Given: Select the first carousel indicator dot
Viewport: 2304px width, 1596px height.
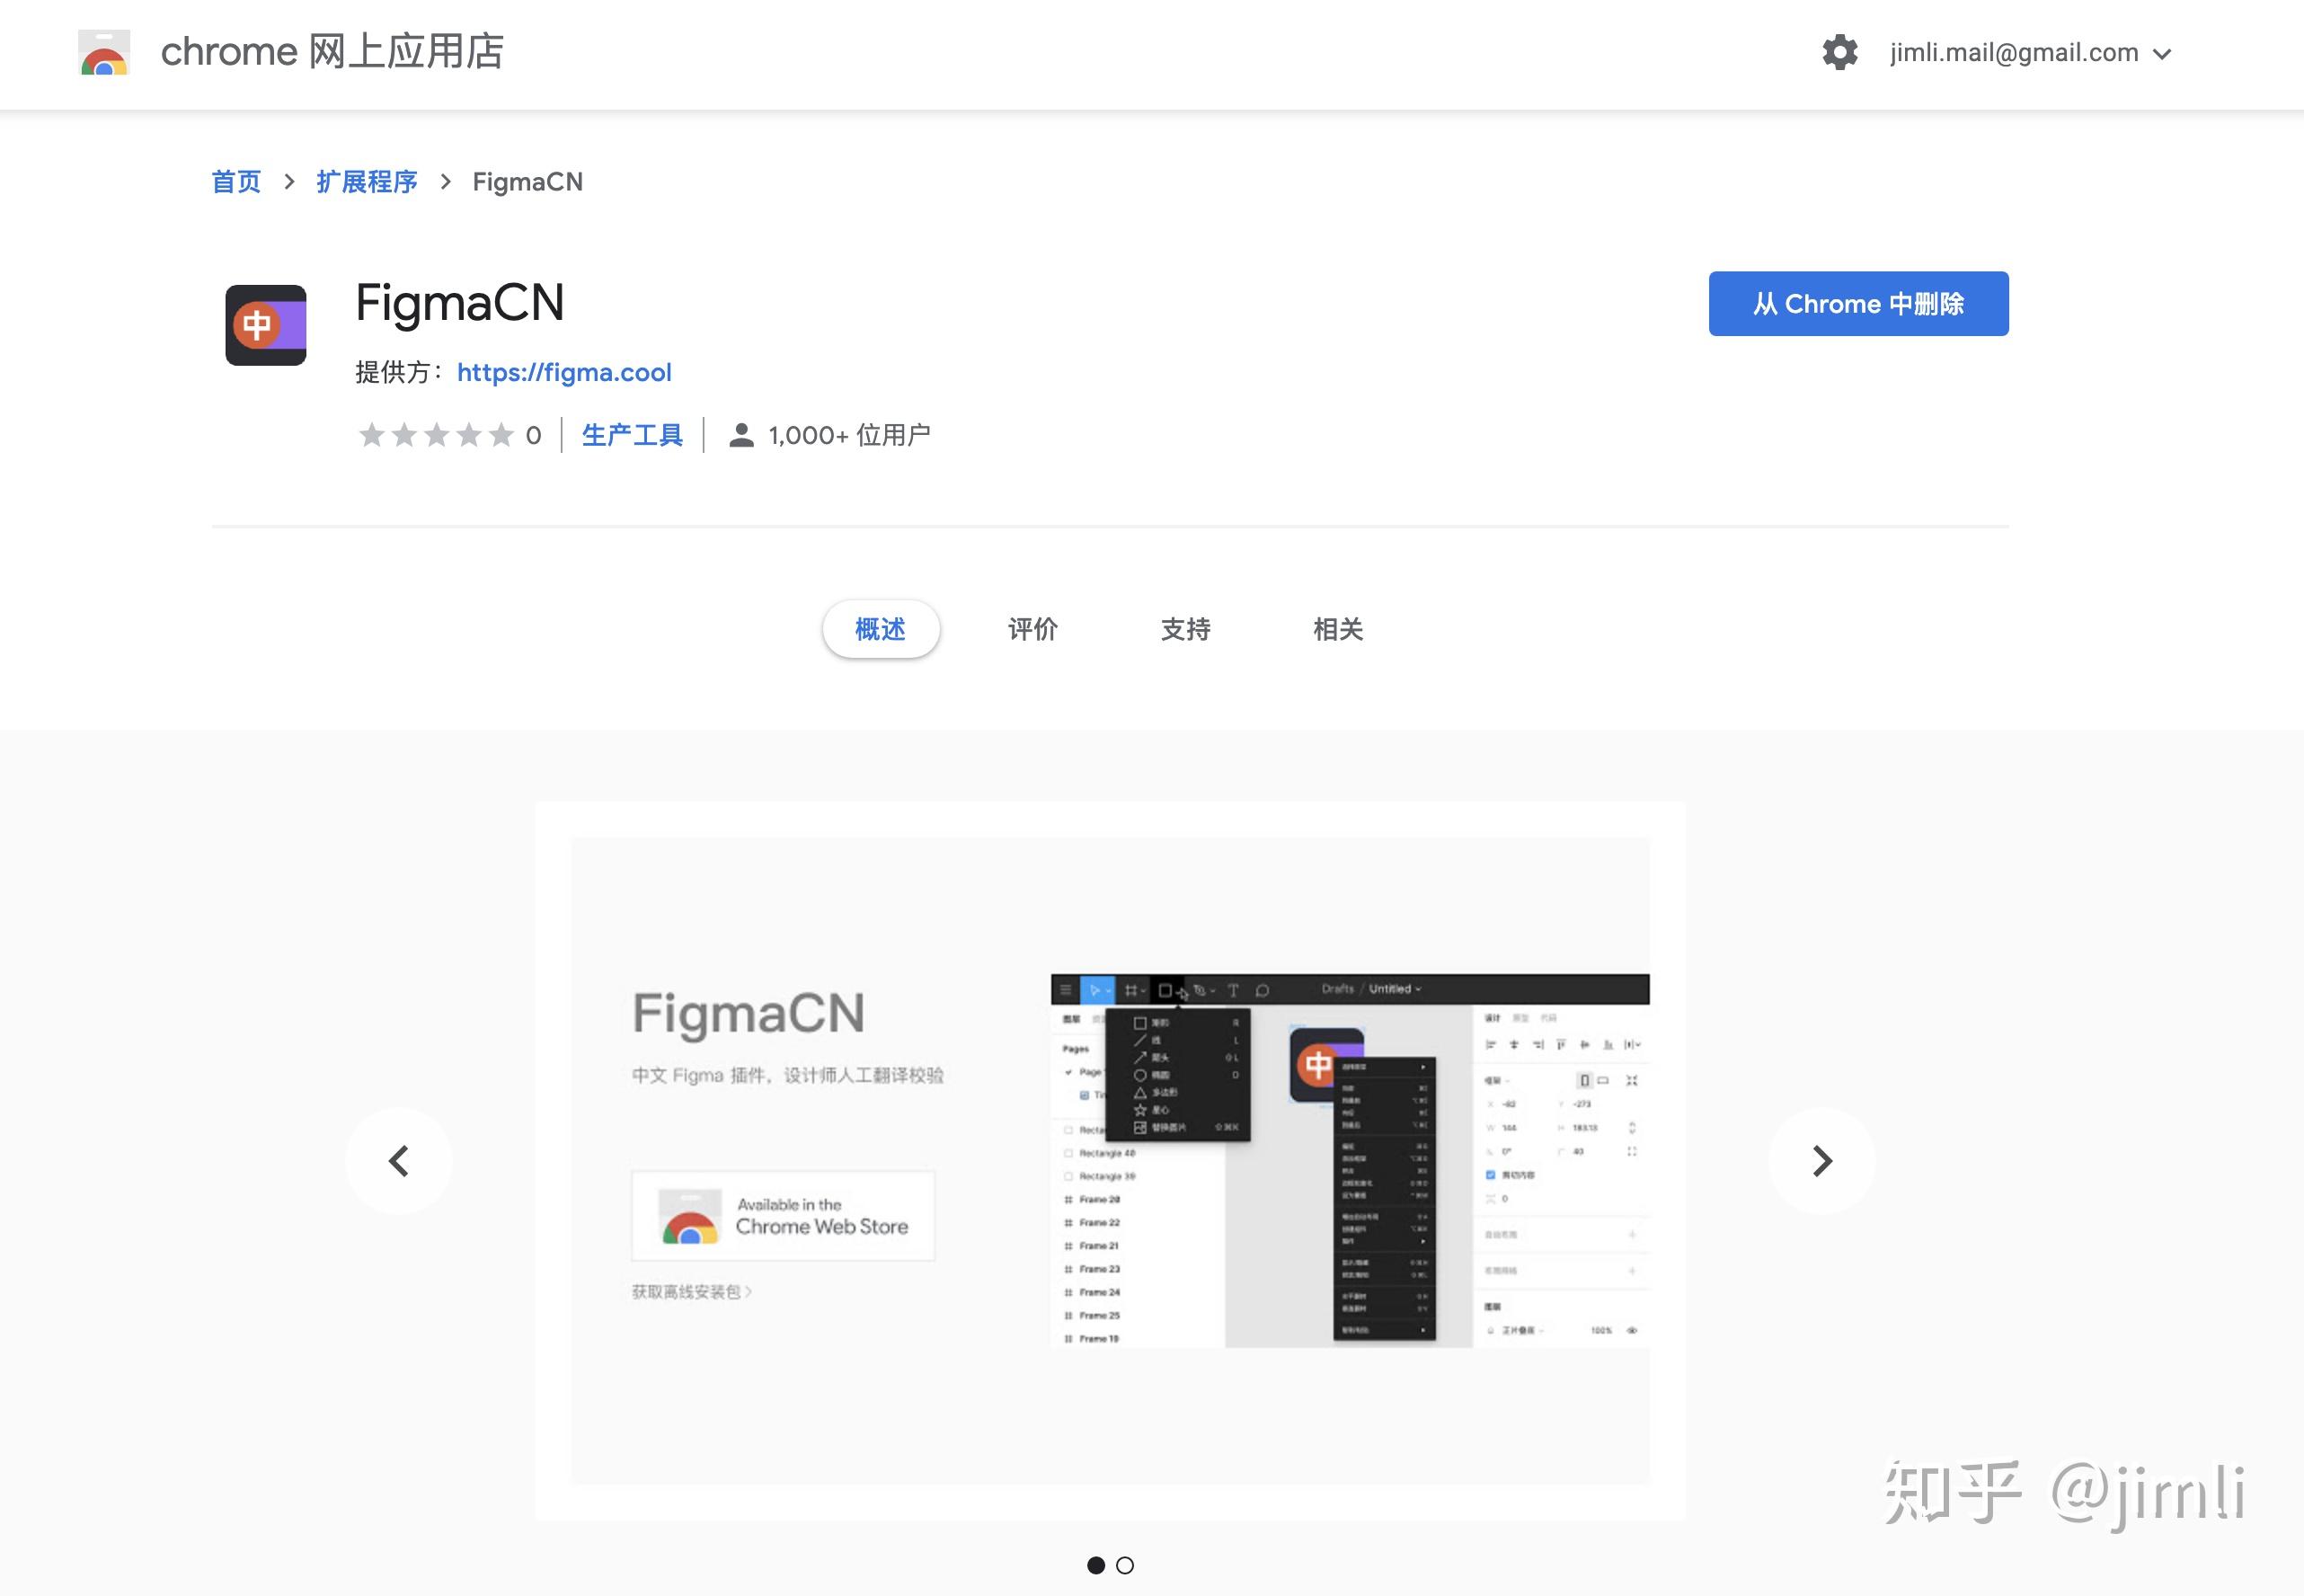Looking at the screenshot, I should point(1097,1566).
